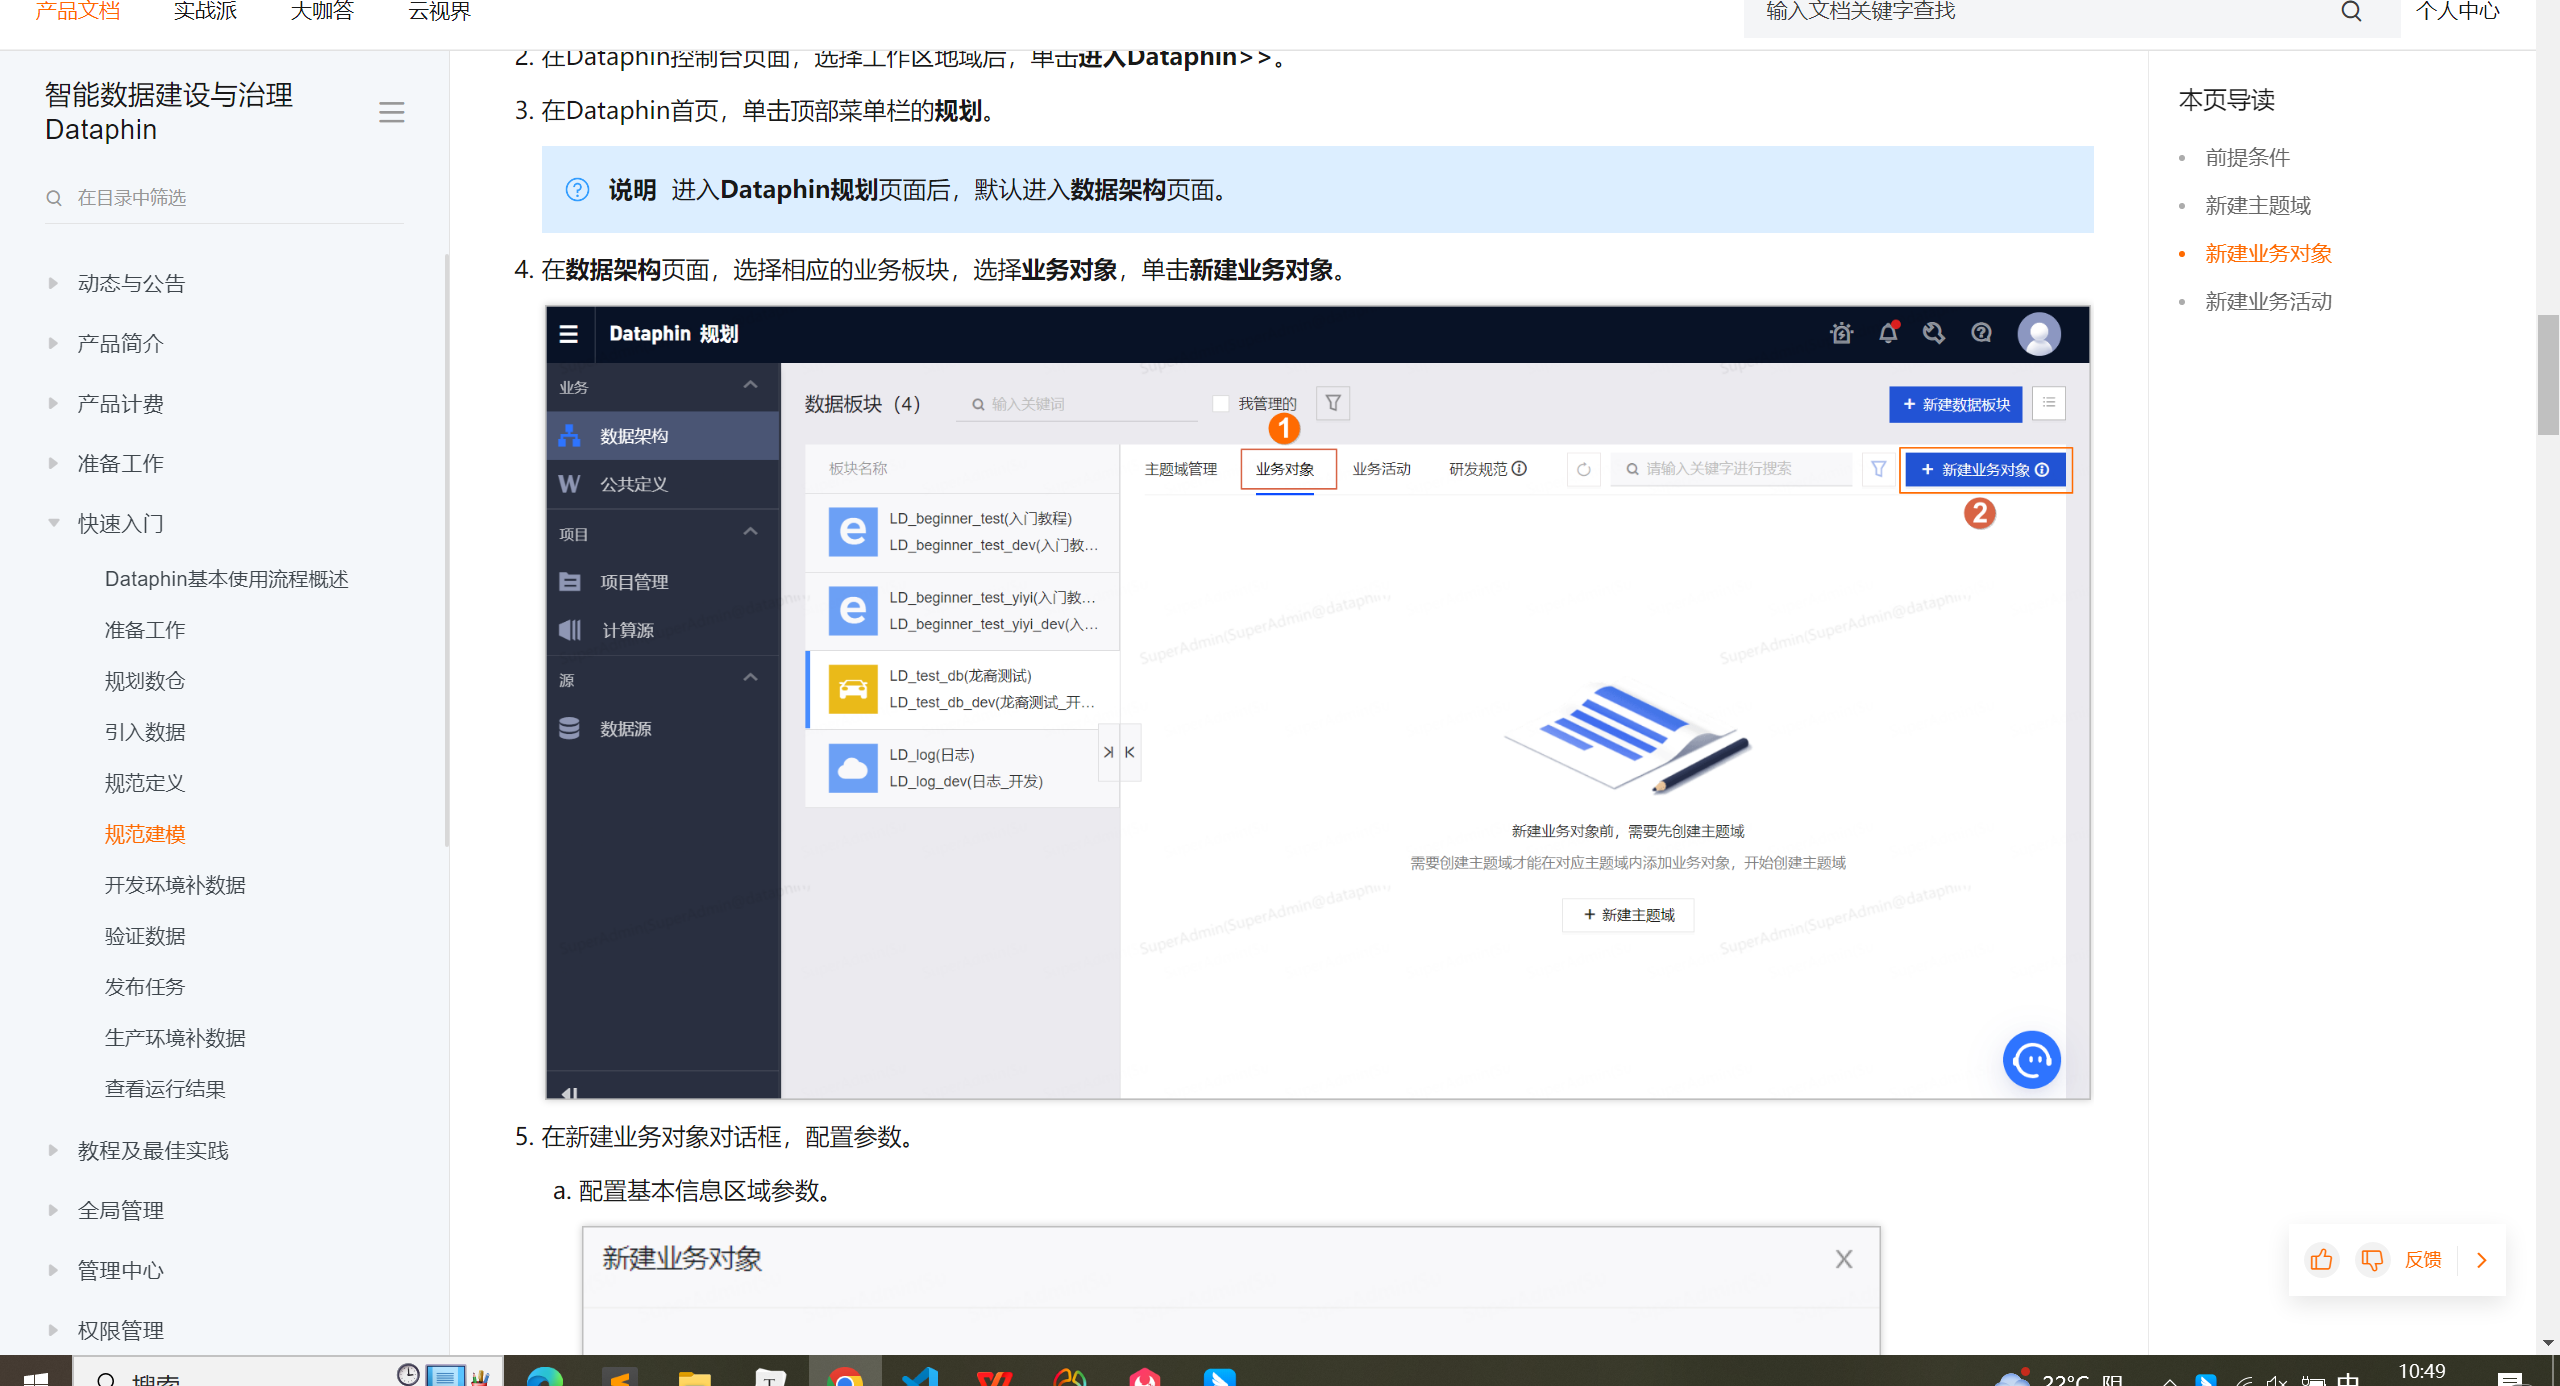Open the 实战派 top tab

point(205,11)
